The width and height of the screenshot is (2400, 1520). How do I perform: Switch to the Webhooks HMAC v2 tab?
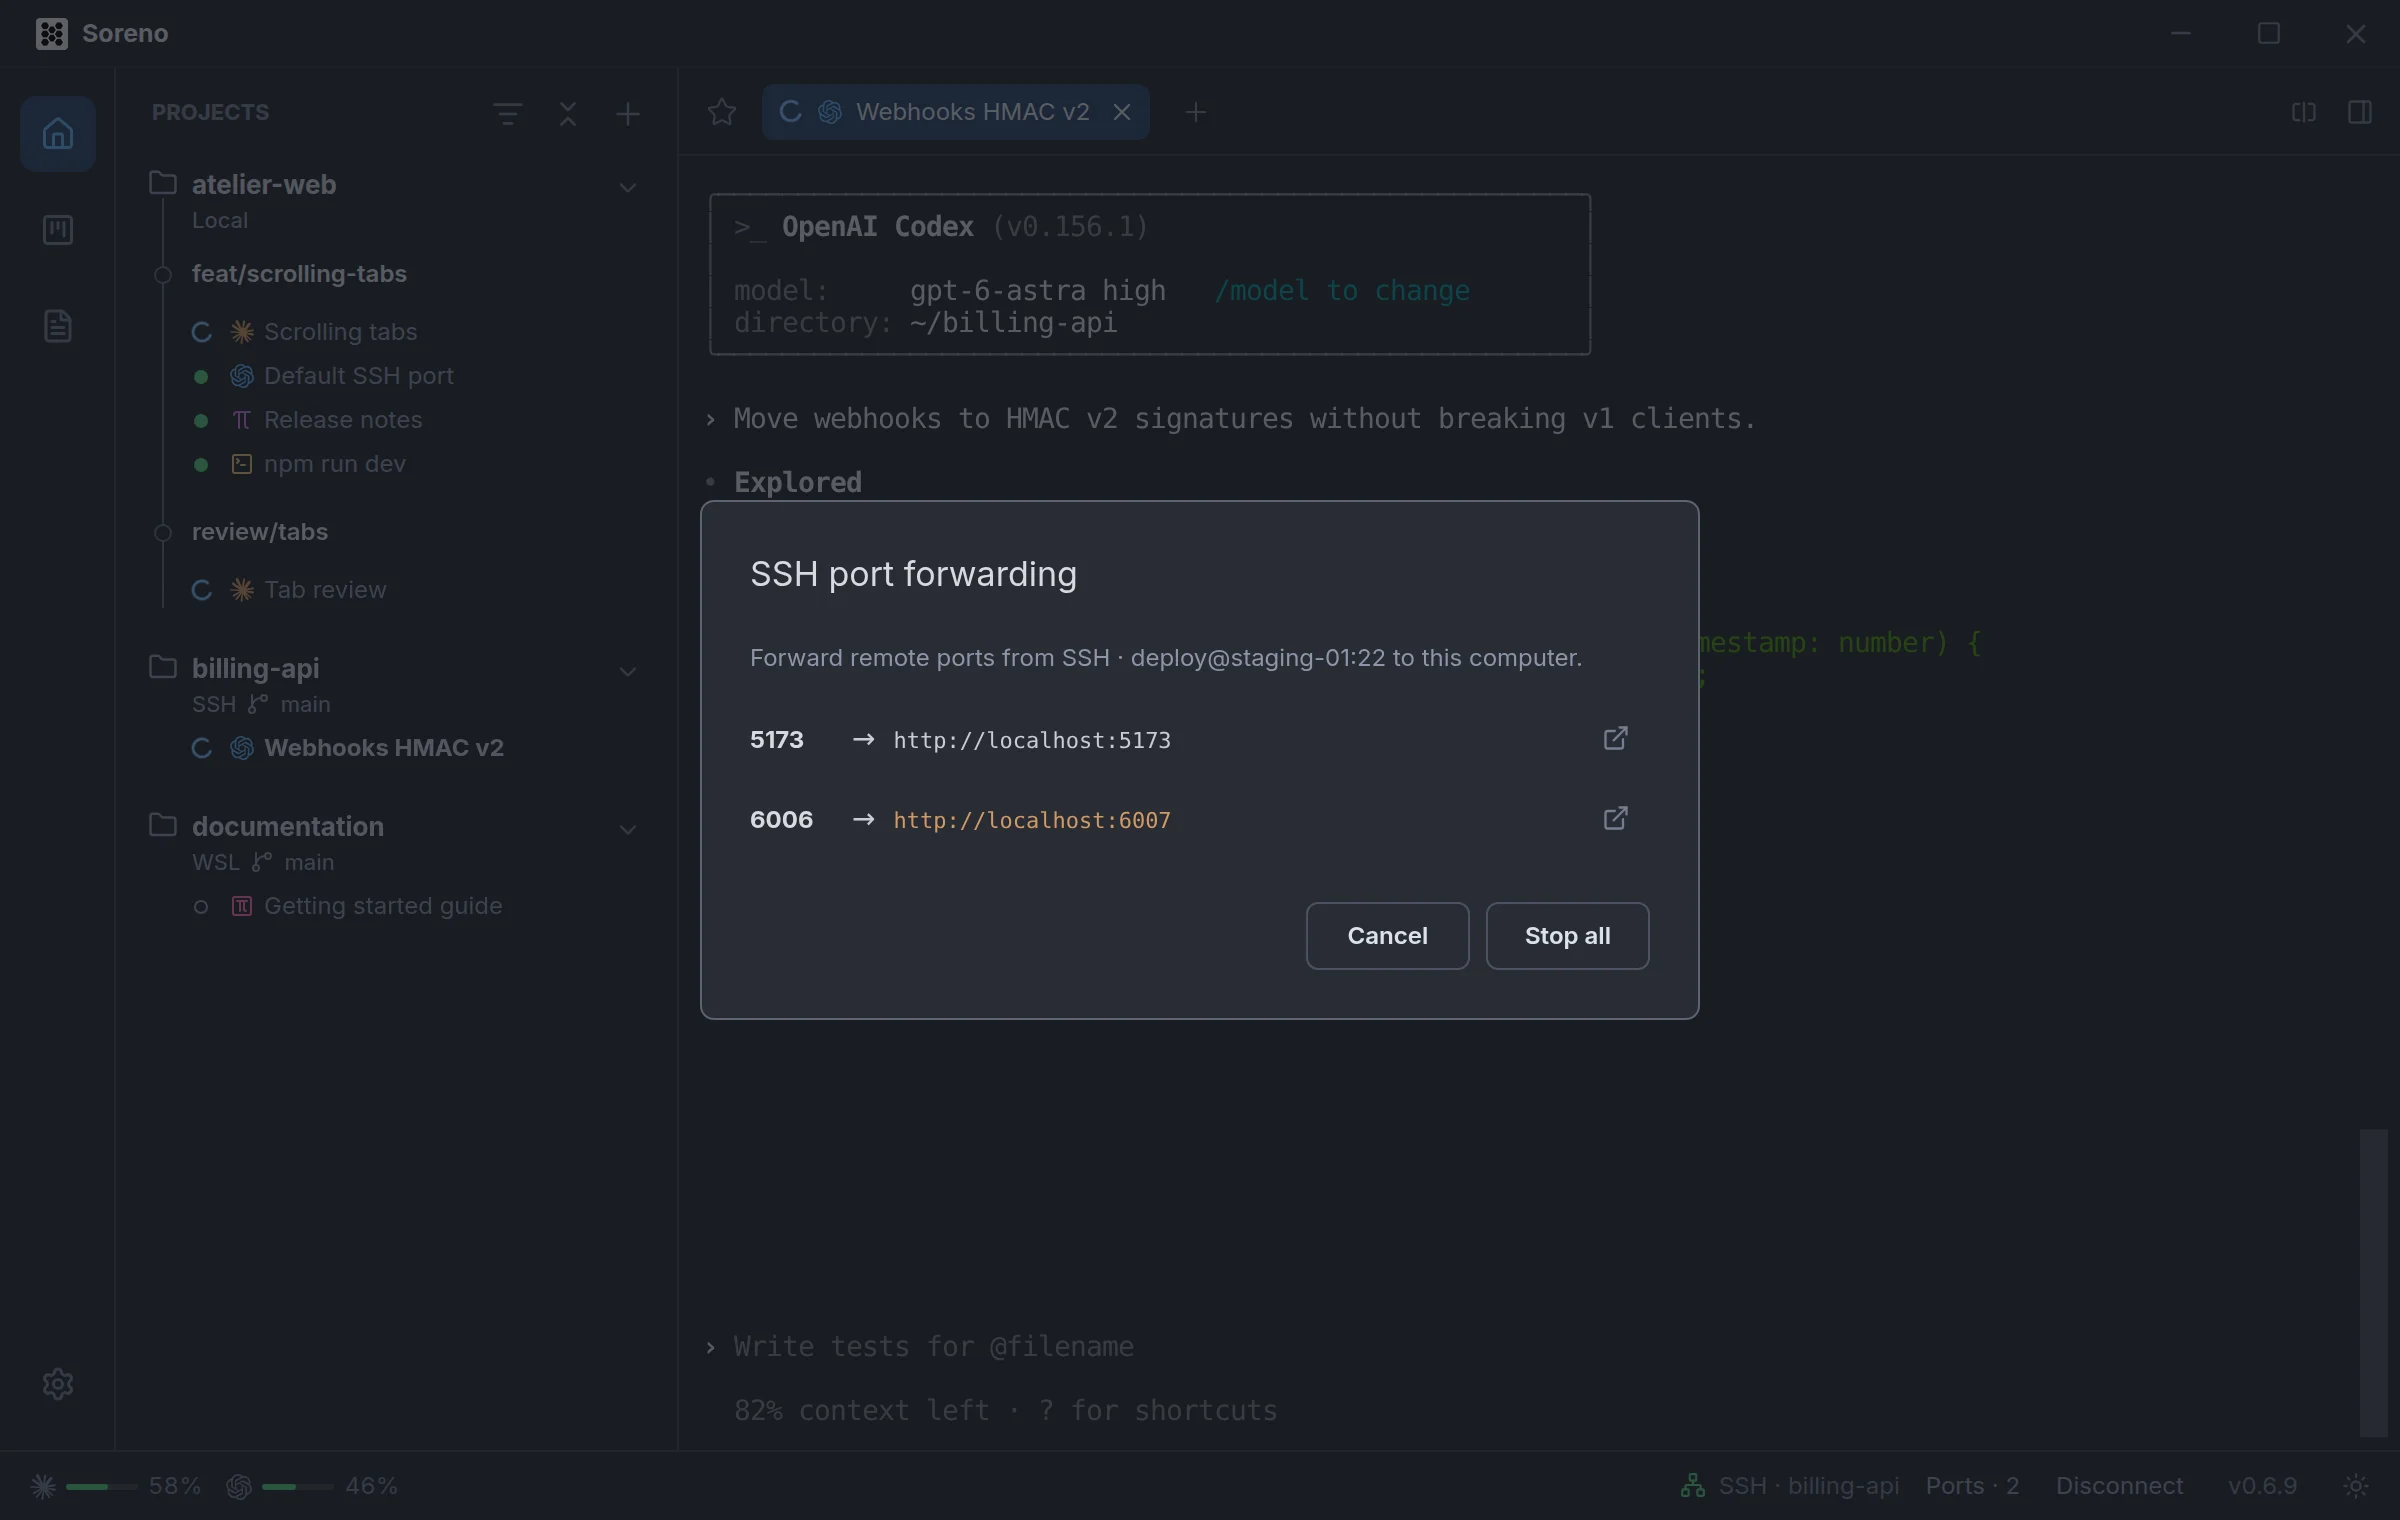tap(956, 112)
